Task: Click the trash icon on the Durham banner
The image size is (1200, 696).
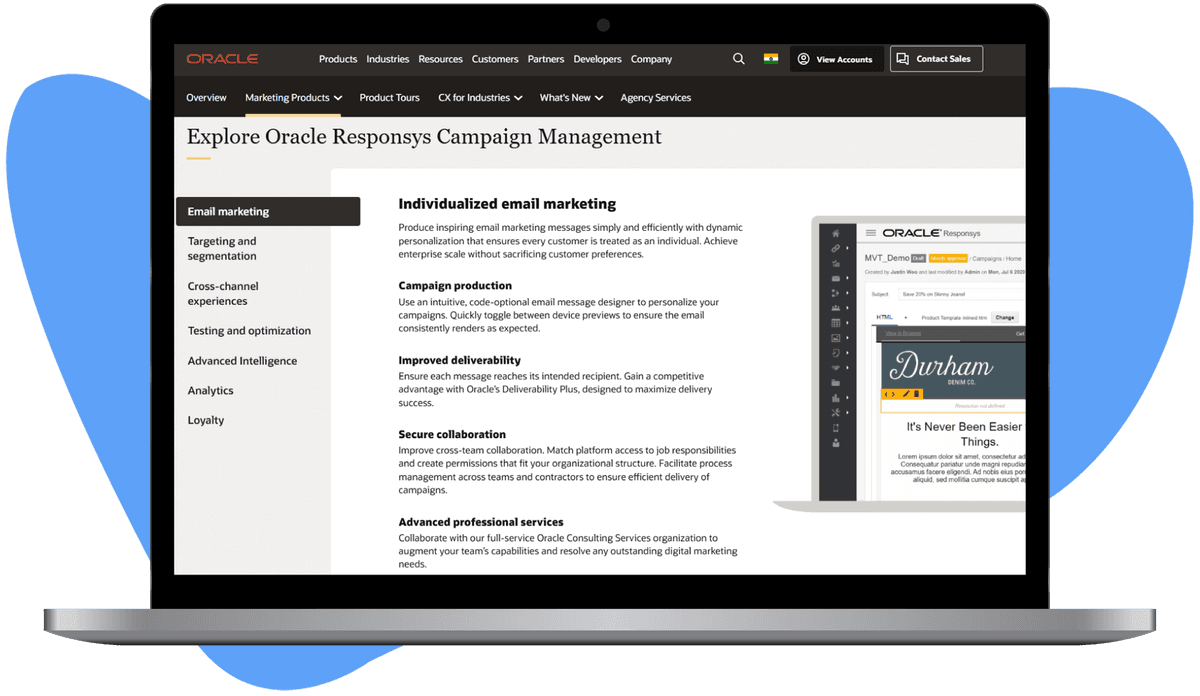Action: coord(916,394)
